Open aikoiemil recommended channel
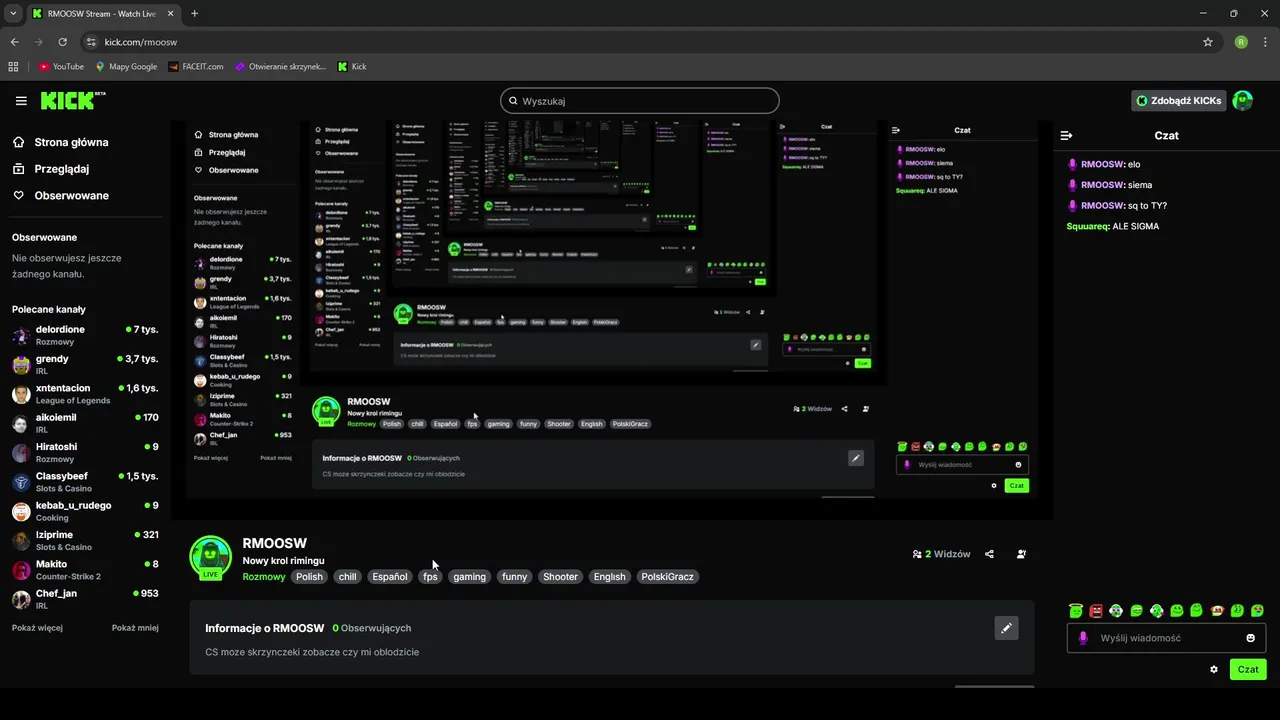 (85, 423)
